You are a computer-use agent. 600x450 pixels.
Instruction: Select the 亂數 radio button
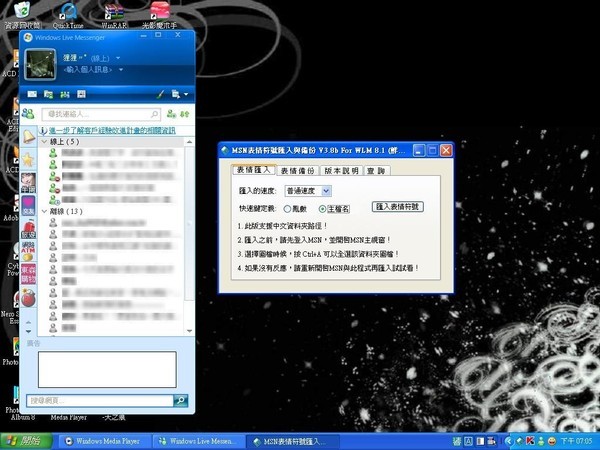[287, 209]
